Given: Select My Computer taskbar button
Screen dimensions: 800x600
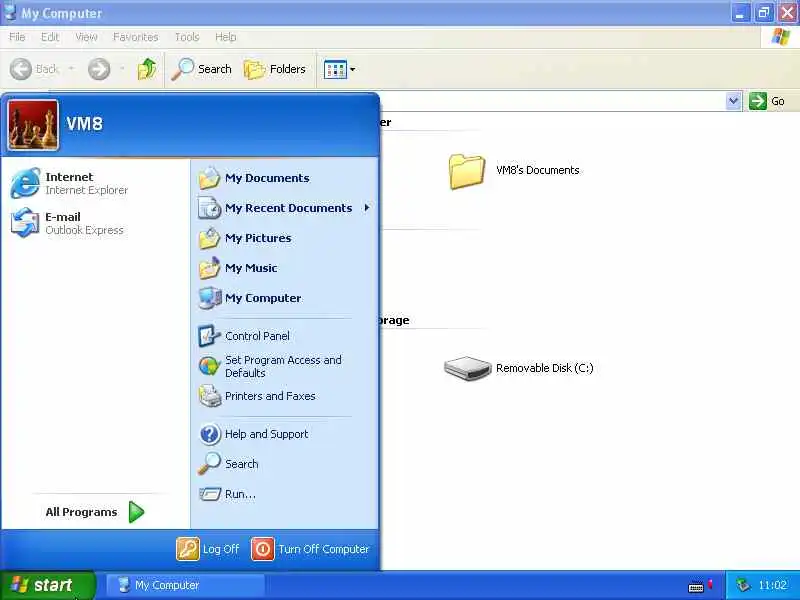Looking at the screenshot, I should click(x=185, y=585).
